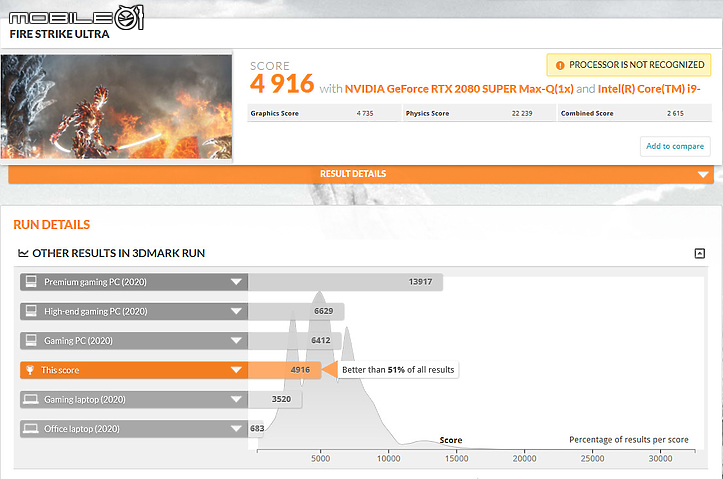723x479 pixels.
Task: Click the Percentage of results per score label
Action: tap(628, 440)
